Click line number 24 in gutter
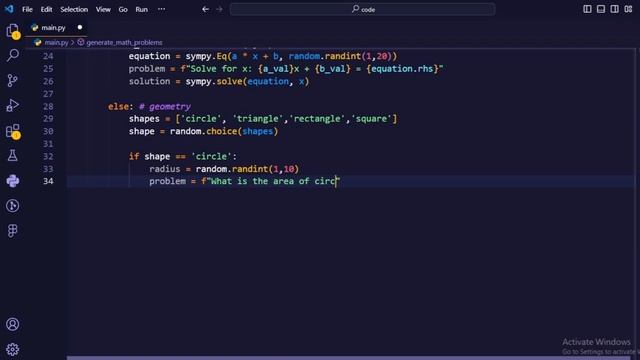640x360 pixels. [x=48, y=56]
